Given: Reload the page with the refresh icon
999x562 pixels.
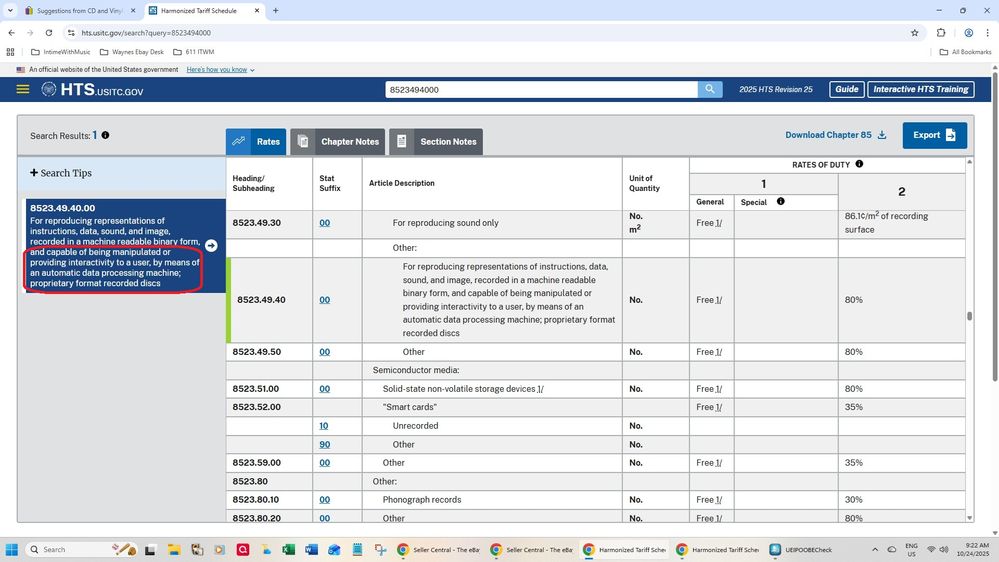Looking at the screenshot, I should click(x=49, y=32).
